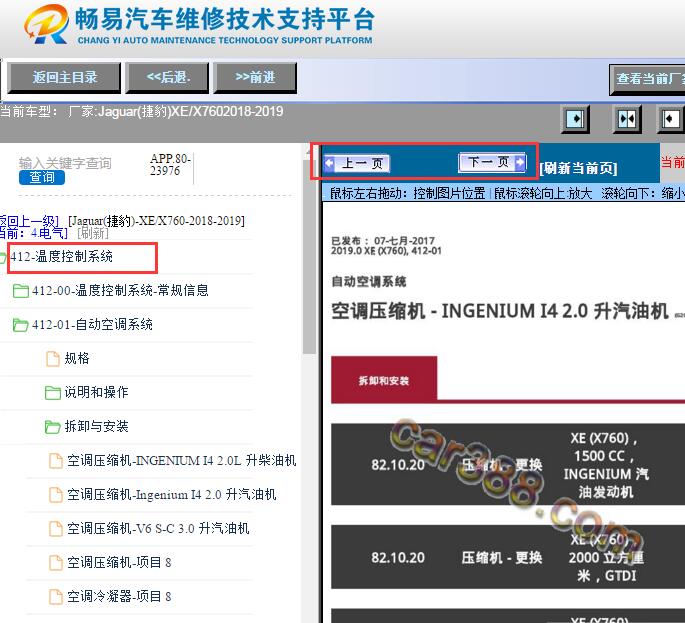
Task: Select the 拆卸和安装 red tab
Action: [384, 380]
